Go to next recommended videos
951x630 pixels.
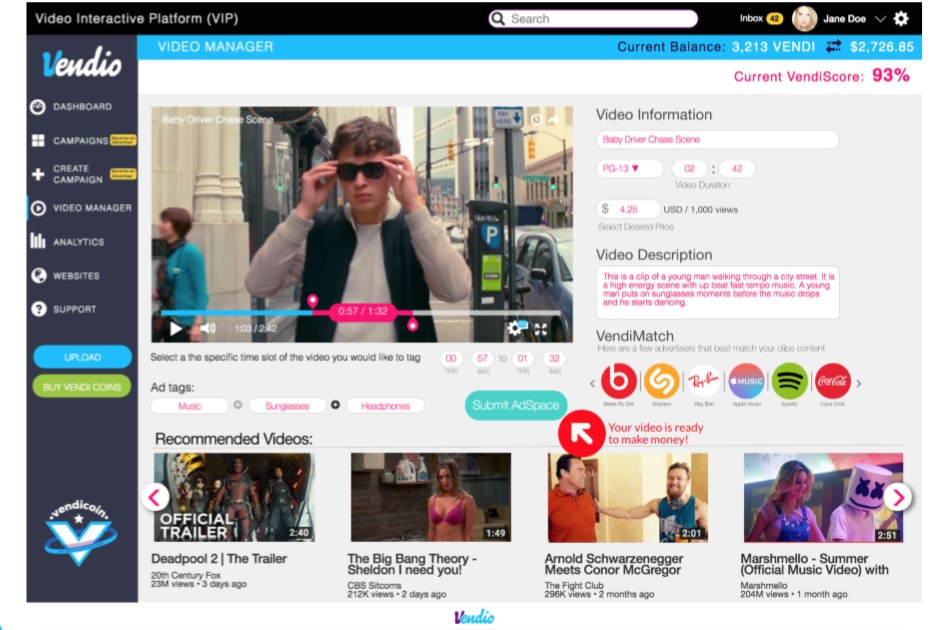(898, 497)
